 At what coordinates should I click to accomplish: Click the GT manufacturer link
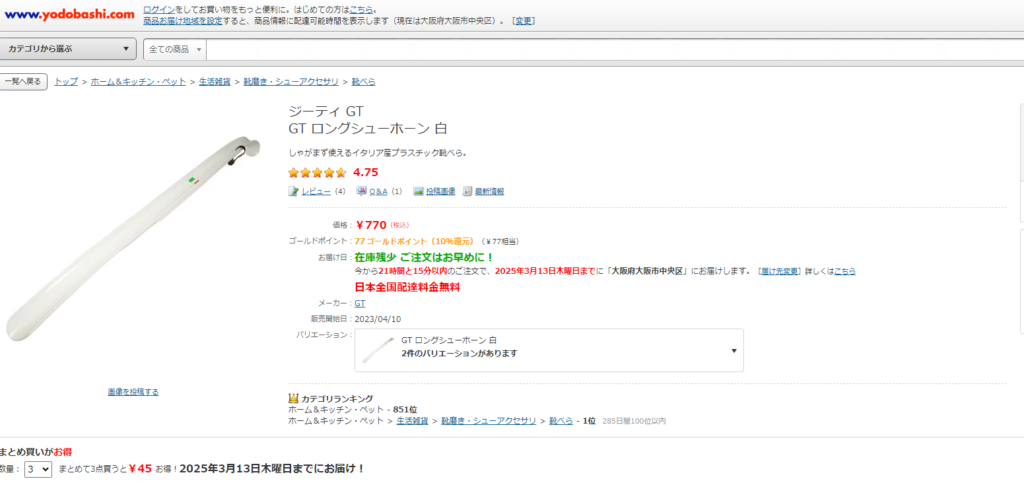[x=360, y=303]
